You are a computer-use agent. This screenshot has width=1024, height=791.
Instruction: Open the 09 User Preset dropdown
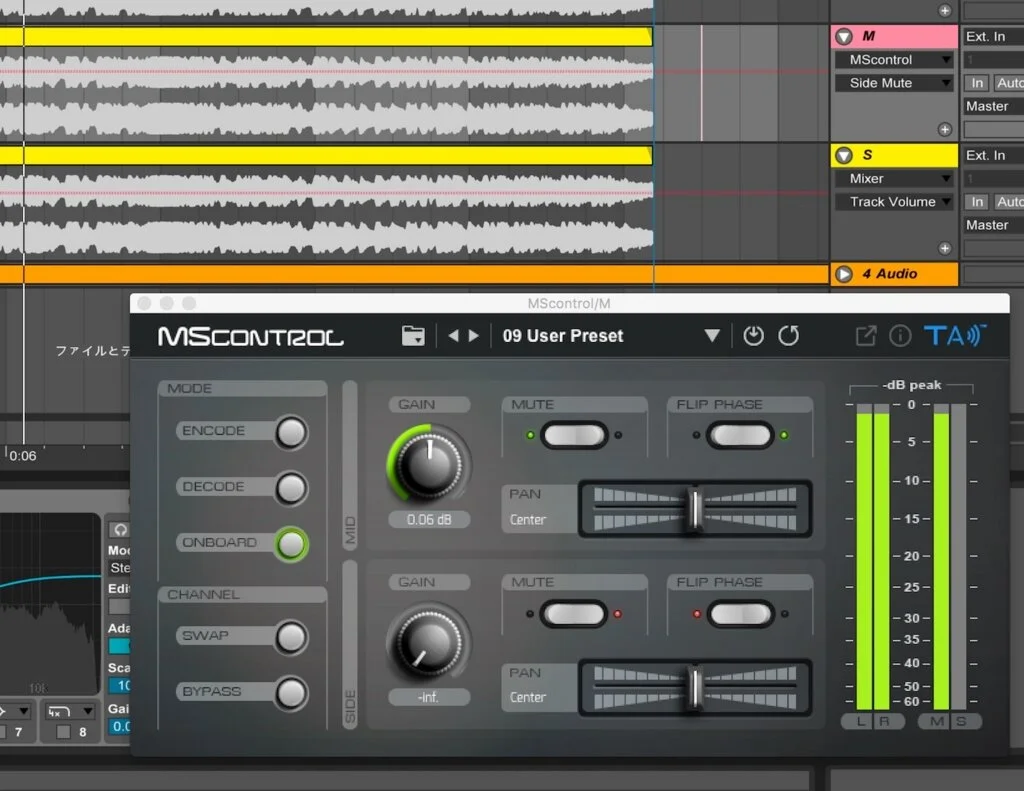point(712,336)
